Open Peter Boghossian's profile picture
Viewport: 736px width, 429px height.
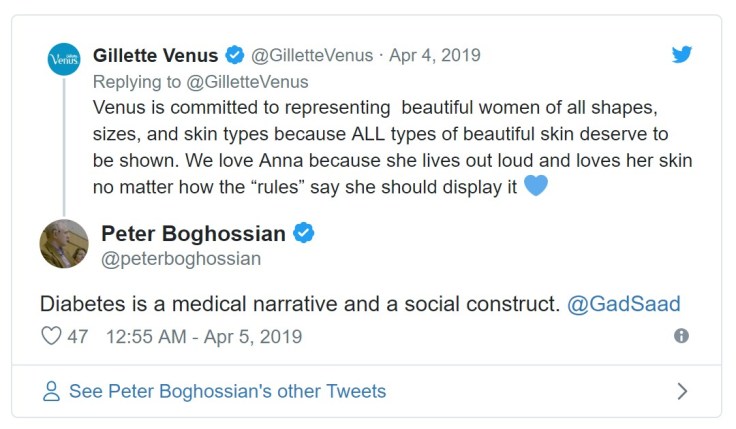64,244
